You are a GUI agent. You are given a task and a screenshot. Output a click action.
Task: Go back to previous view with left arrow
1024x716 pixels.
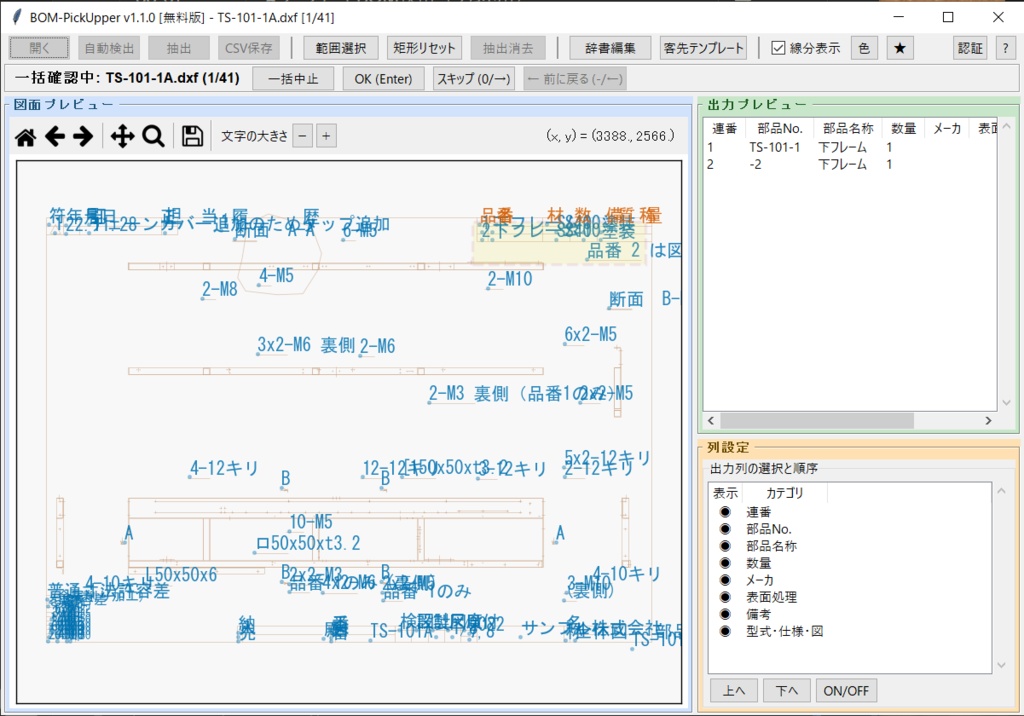55,137
